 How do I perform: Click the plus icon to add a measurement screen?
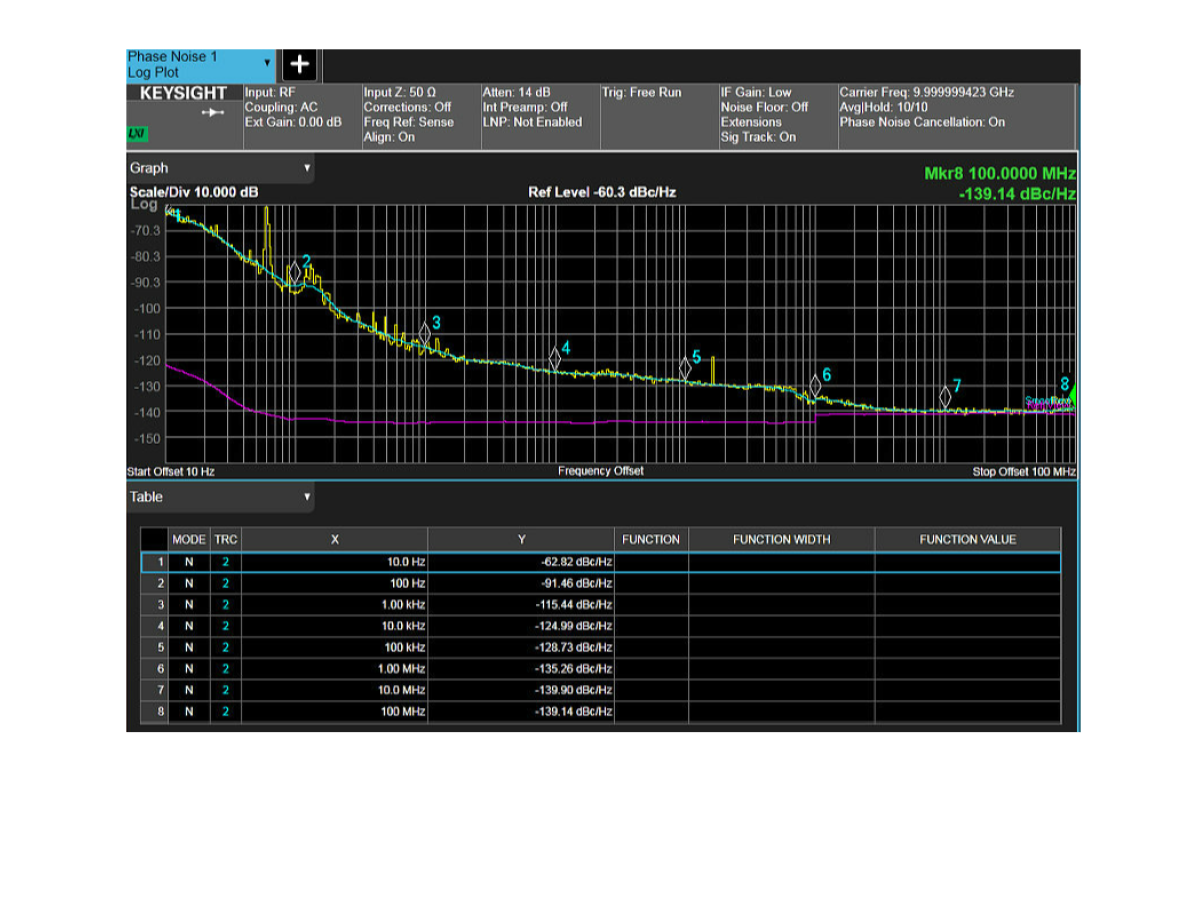(x=300, y=65)
